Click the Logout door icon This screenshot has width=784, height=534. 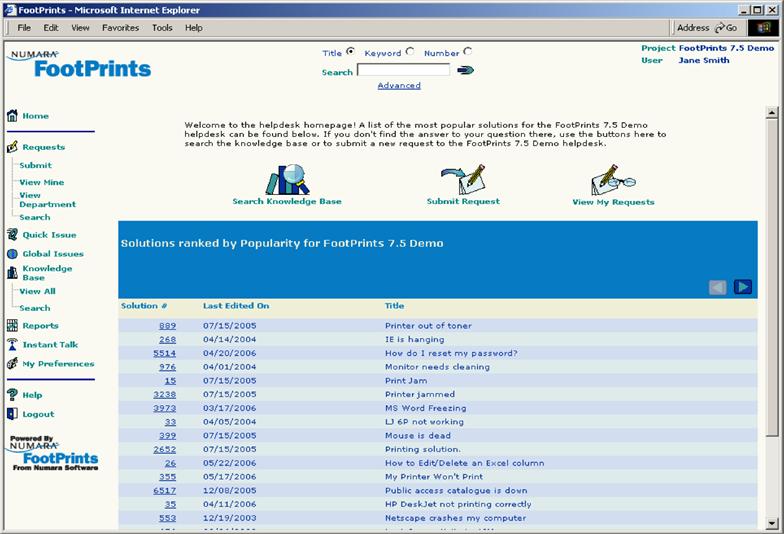(12, 414)
